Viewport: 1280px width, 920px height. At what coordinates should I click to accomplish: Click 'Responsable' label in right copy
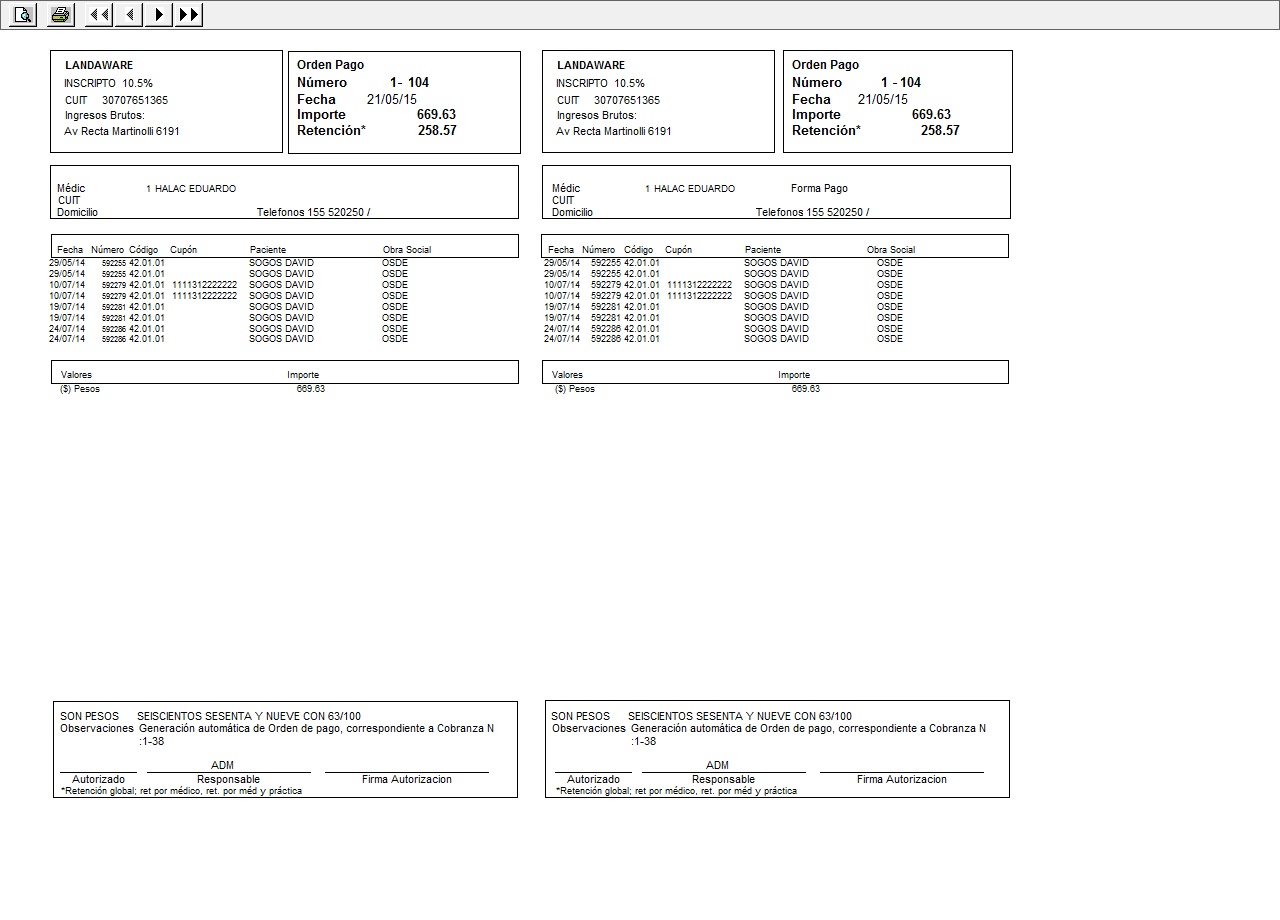[x=723, y=779]
